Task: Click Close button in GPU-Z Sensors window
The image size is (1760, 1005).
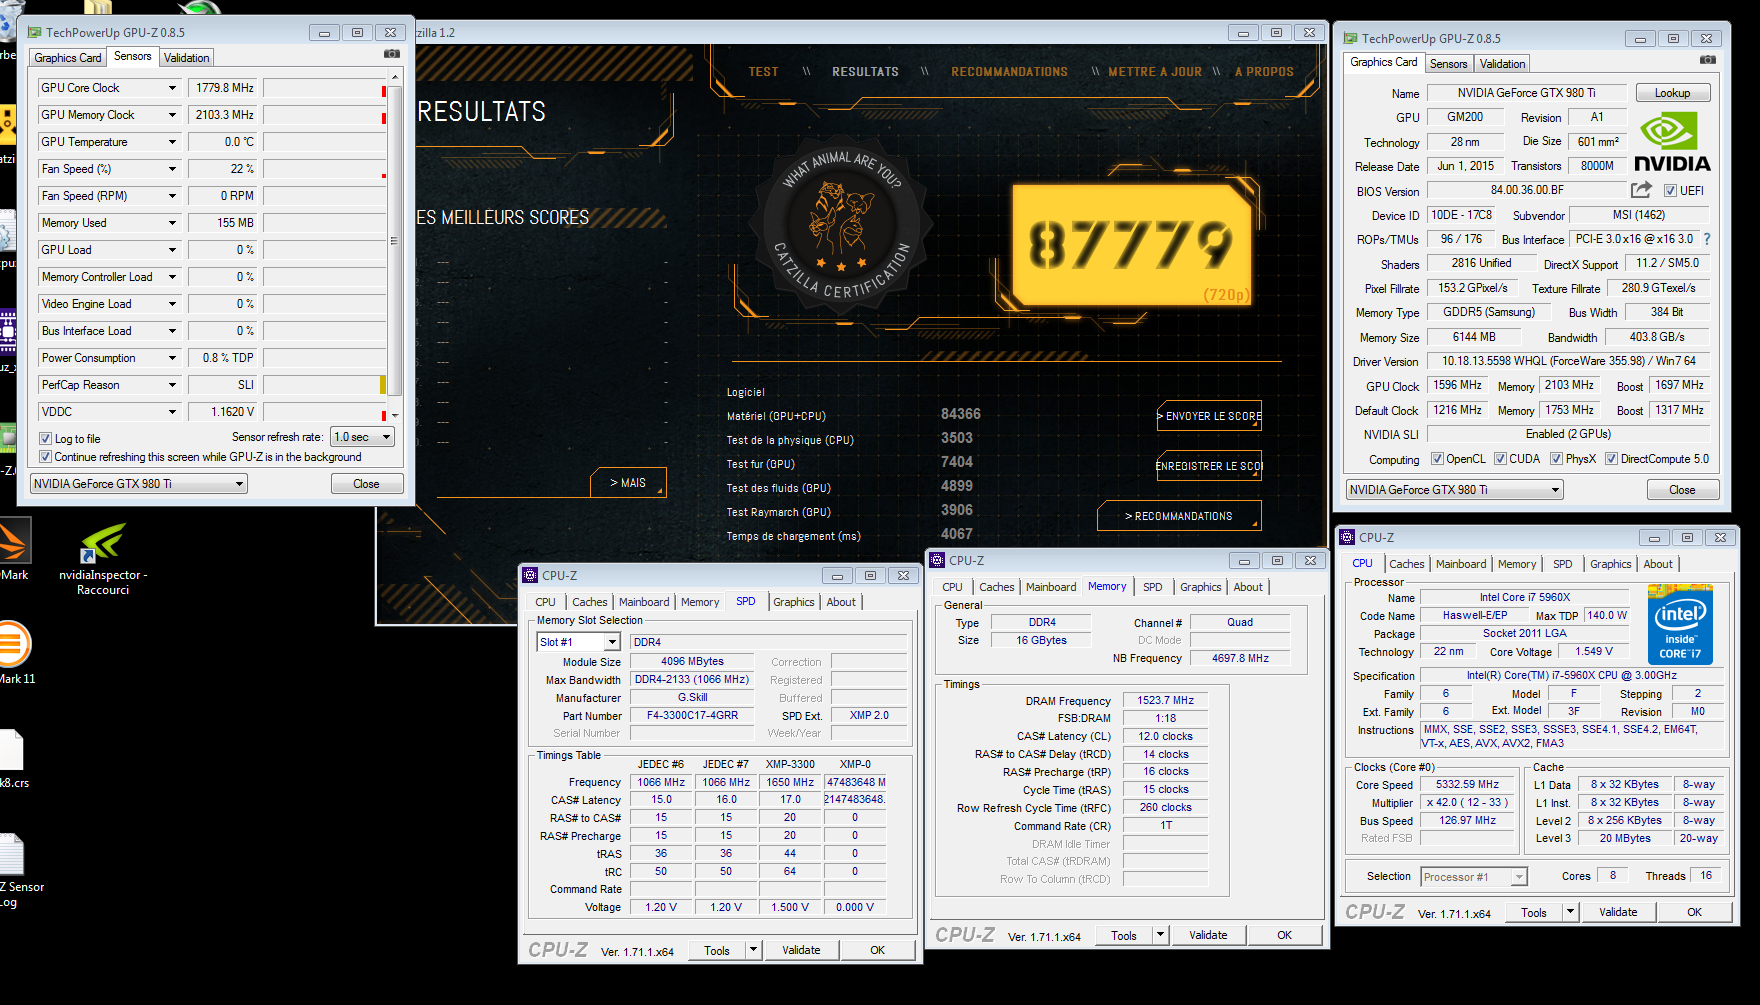Action: [367, 484]
